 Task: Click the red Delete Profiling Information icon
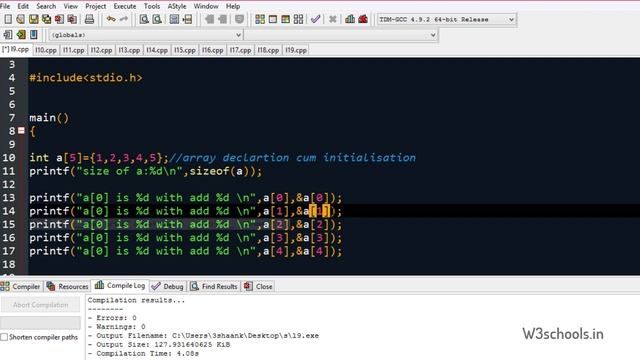(363, 19)
